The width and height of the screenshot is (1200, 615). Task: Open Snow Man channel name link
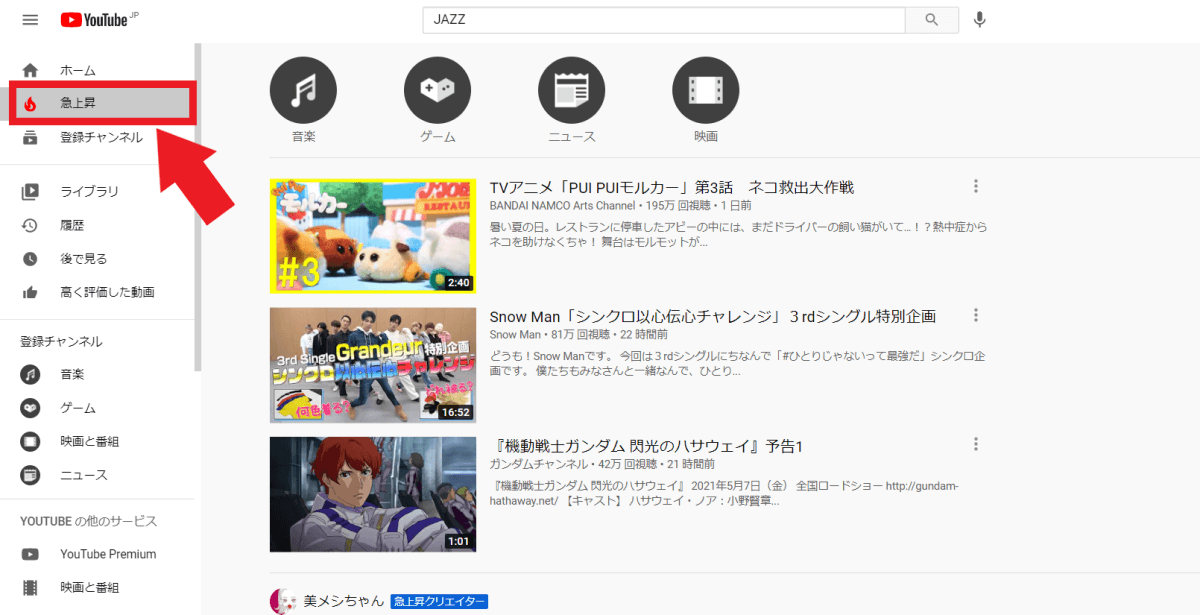(515, 334)
